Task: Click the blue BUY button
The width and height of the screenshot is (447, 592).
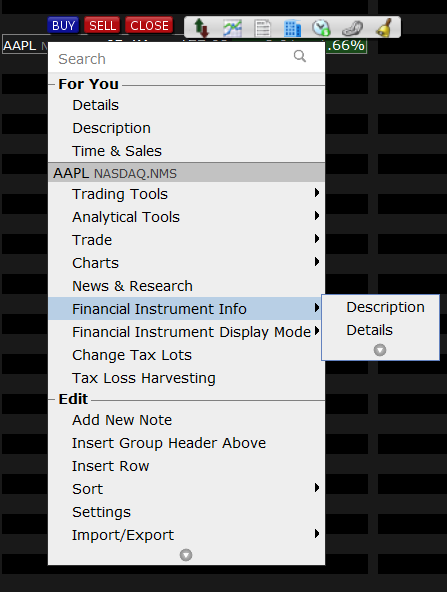Action: pos(63,25)
